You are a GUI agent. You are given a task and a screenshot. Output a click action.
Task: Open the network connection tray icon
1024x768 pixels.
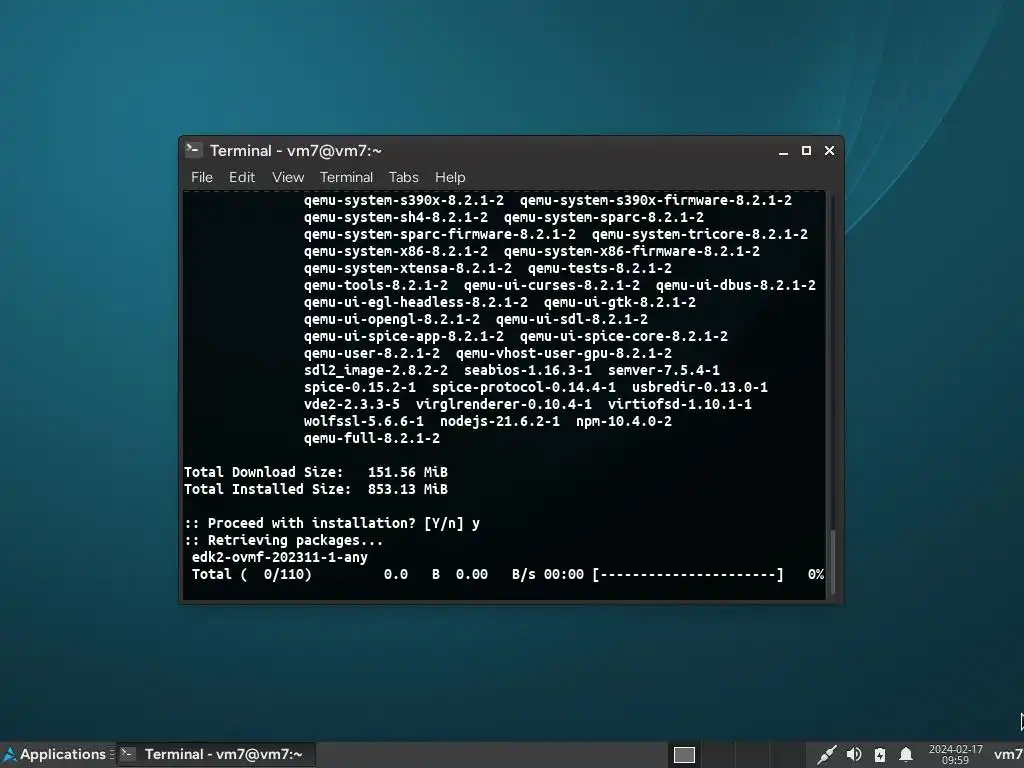[x=826, y=755]
